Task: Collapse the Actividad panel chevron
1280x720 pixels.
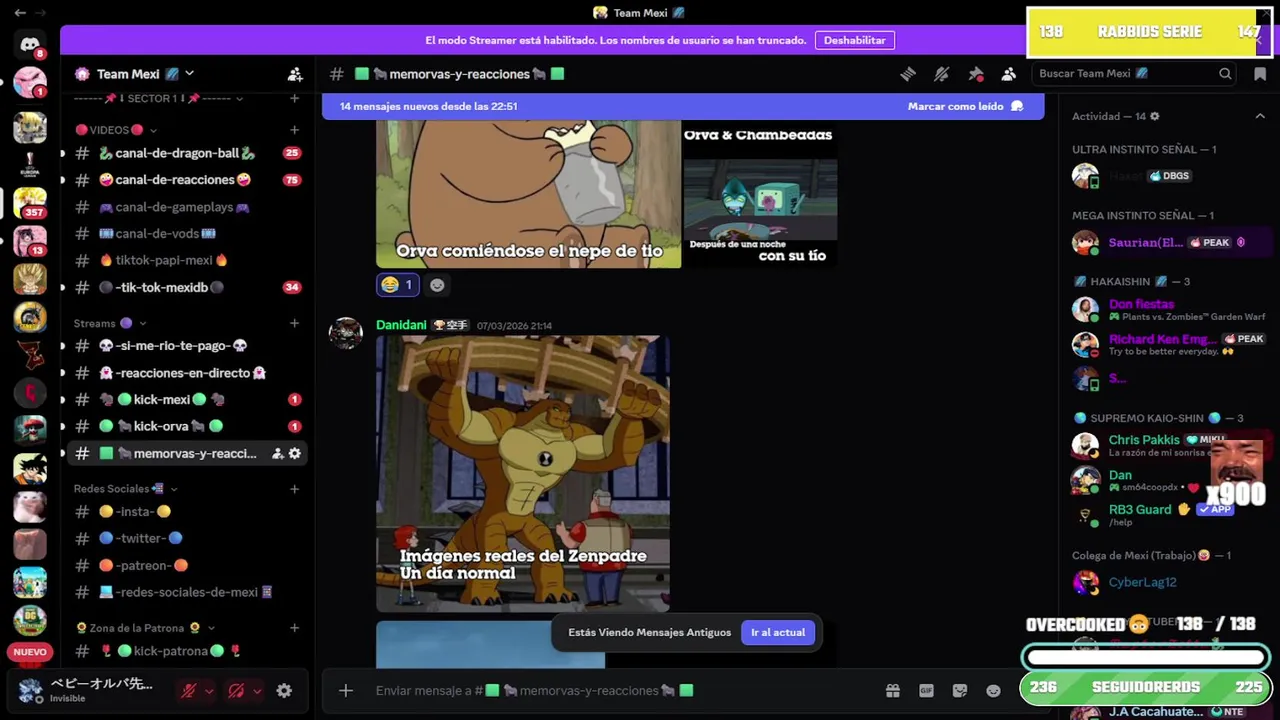Action: click(1260, 116)
